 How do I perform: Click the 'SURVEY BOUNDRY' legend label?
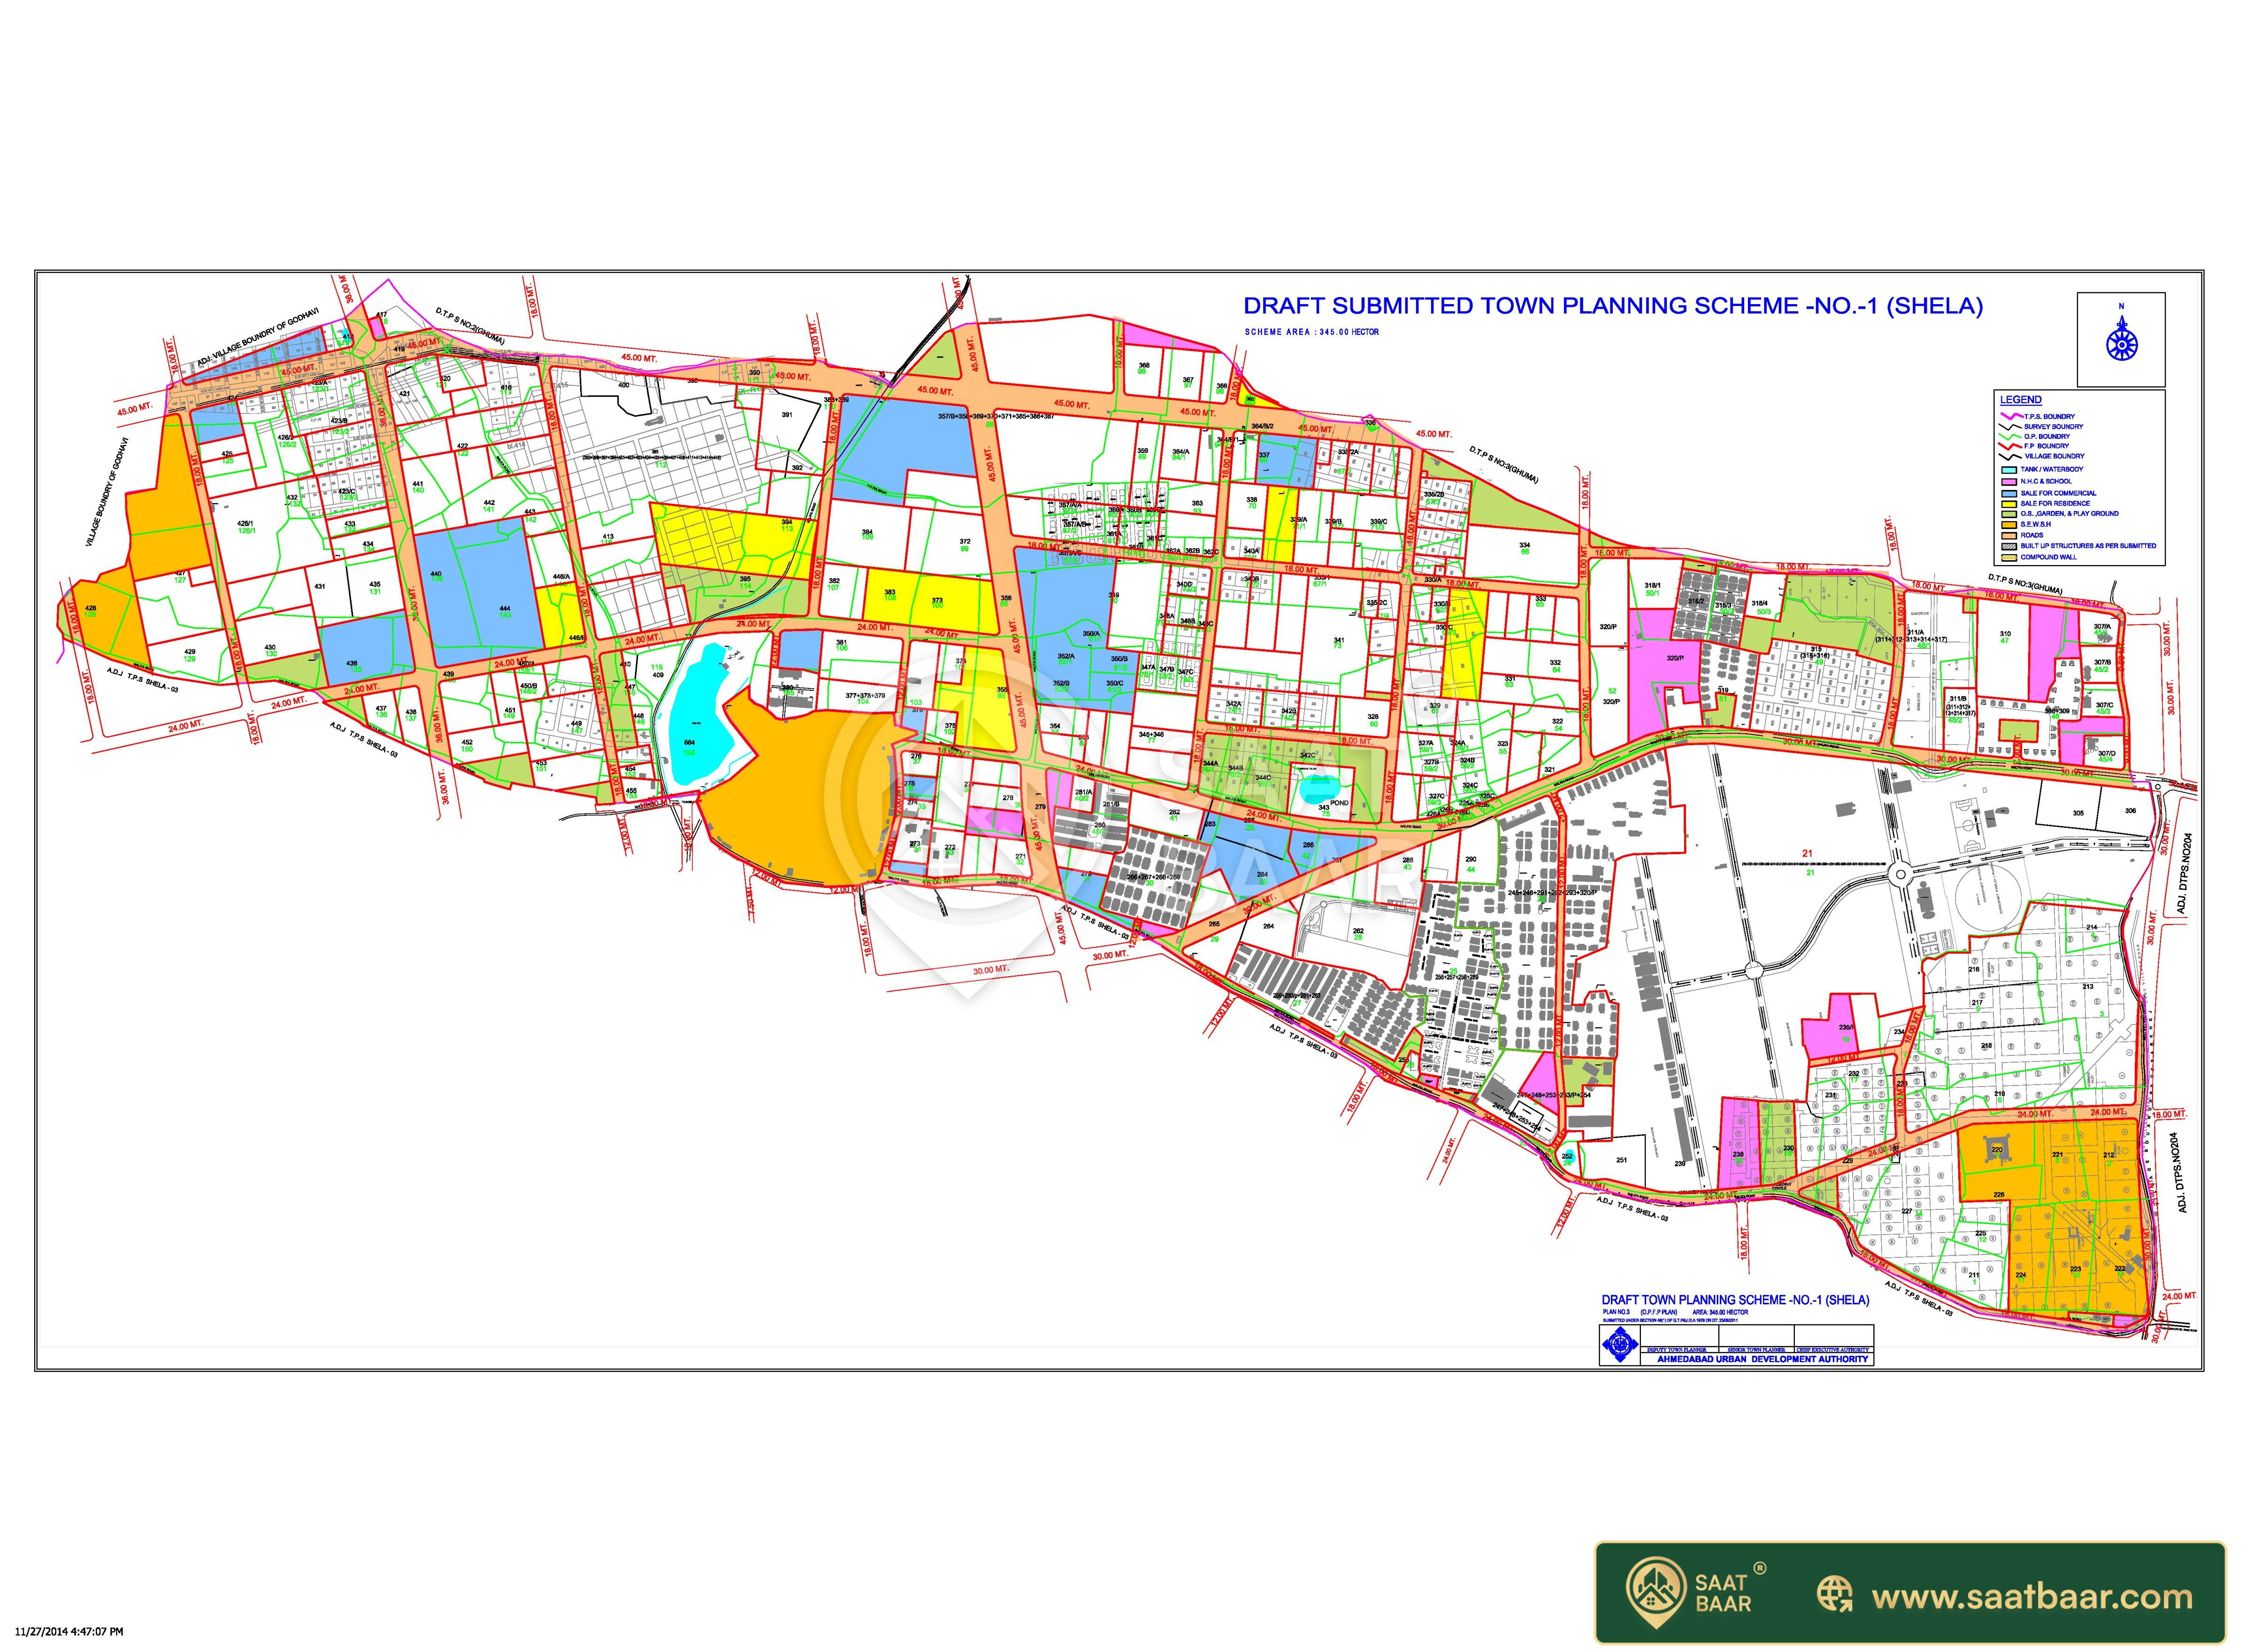tap(2054, 427)
